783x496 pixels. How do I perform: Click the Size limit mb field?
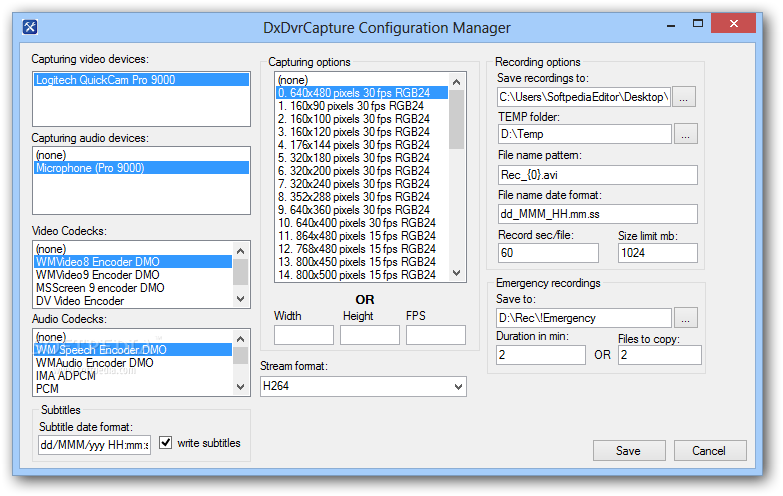(658, 253)
